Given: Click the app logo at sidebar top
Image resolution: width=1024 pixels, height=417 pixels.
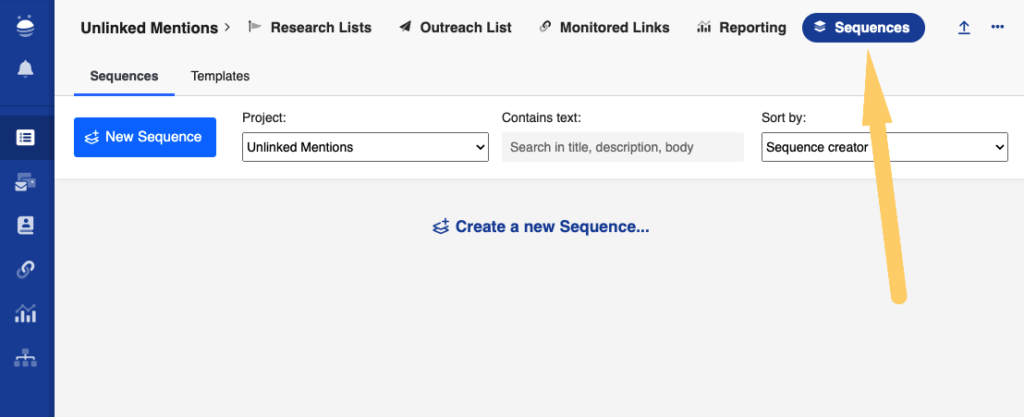Looking at the screenshot, I should [25, 25].
